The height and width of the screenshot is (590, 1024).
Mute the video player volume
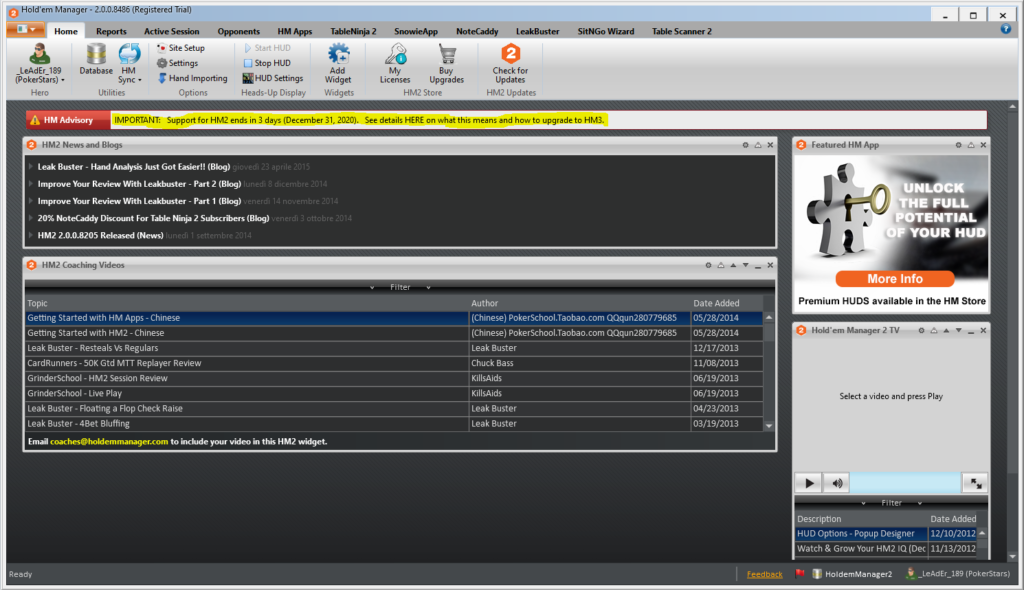click(x=837, y=483)
